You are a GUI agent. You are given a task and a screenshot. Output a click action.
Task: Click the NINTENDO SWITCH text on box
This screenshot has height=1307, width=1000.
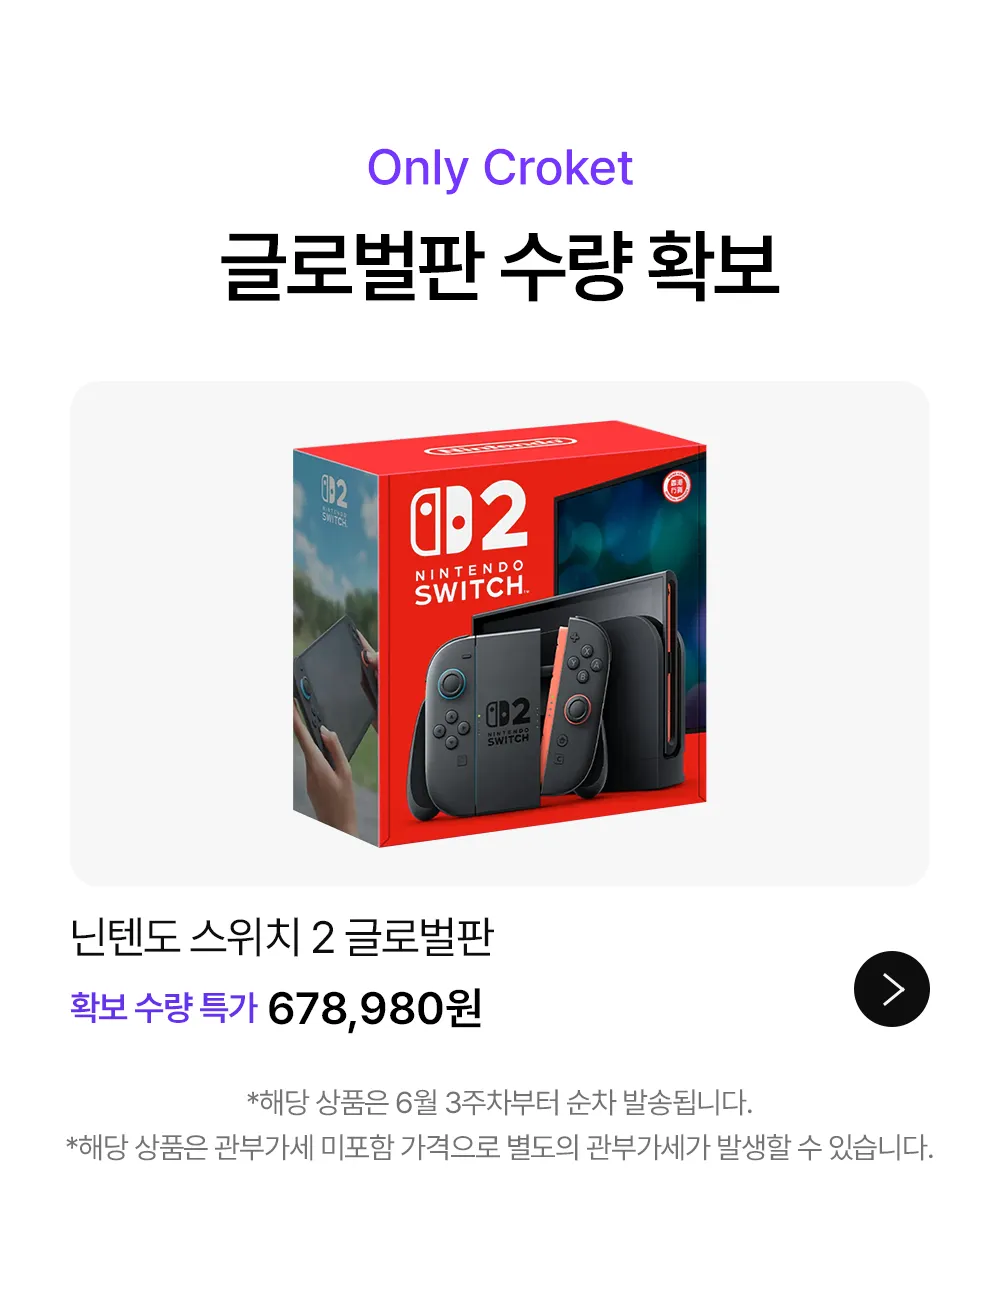click(470, 583)
